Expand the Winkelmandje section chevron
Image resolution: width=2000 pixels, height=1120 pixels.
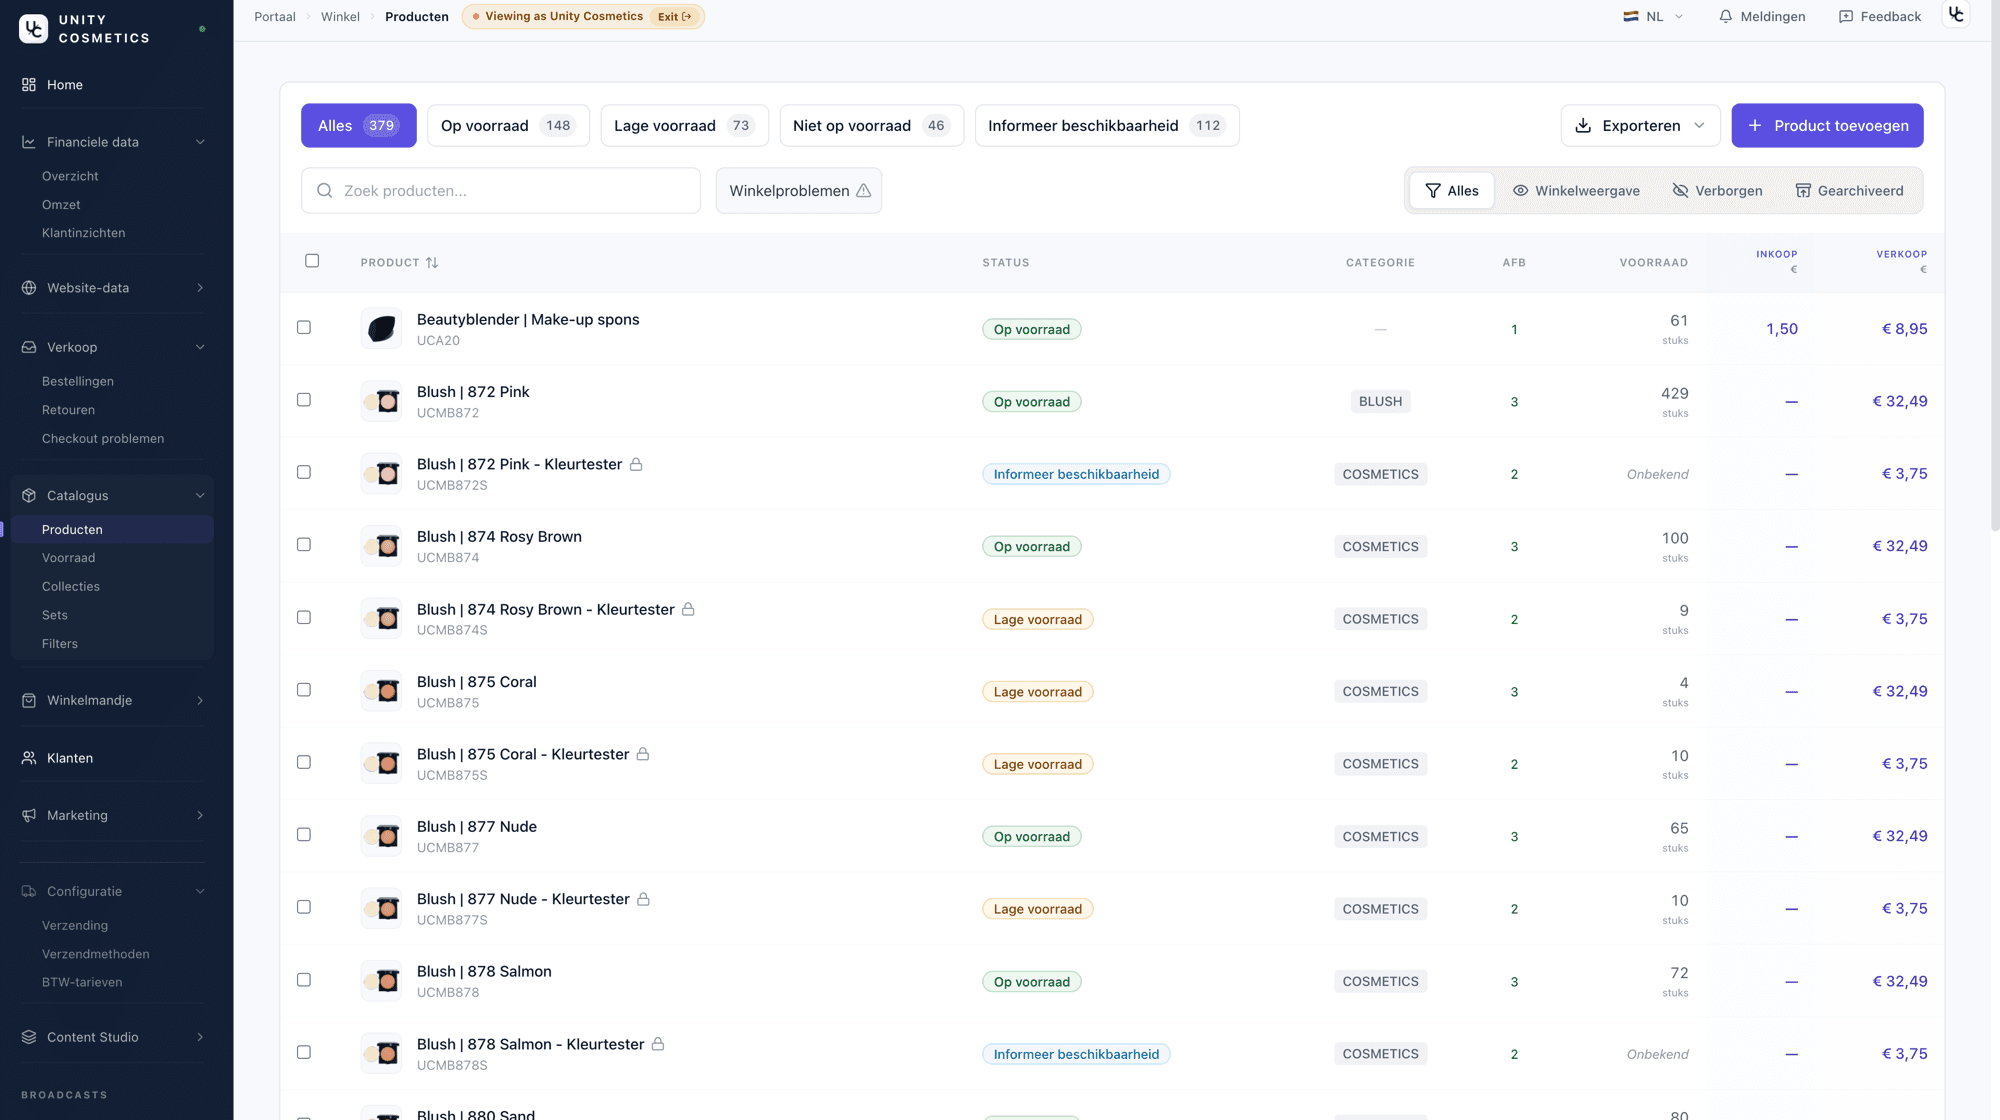[200, 701]
